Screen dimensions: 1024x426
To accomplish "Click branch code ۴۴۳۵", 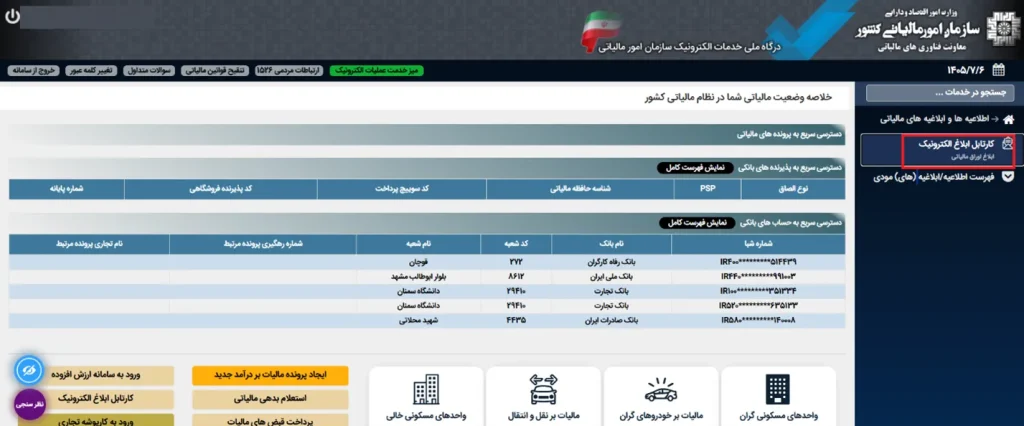I will coord(516,321).
